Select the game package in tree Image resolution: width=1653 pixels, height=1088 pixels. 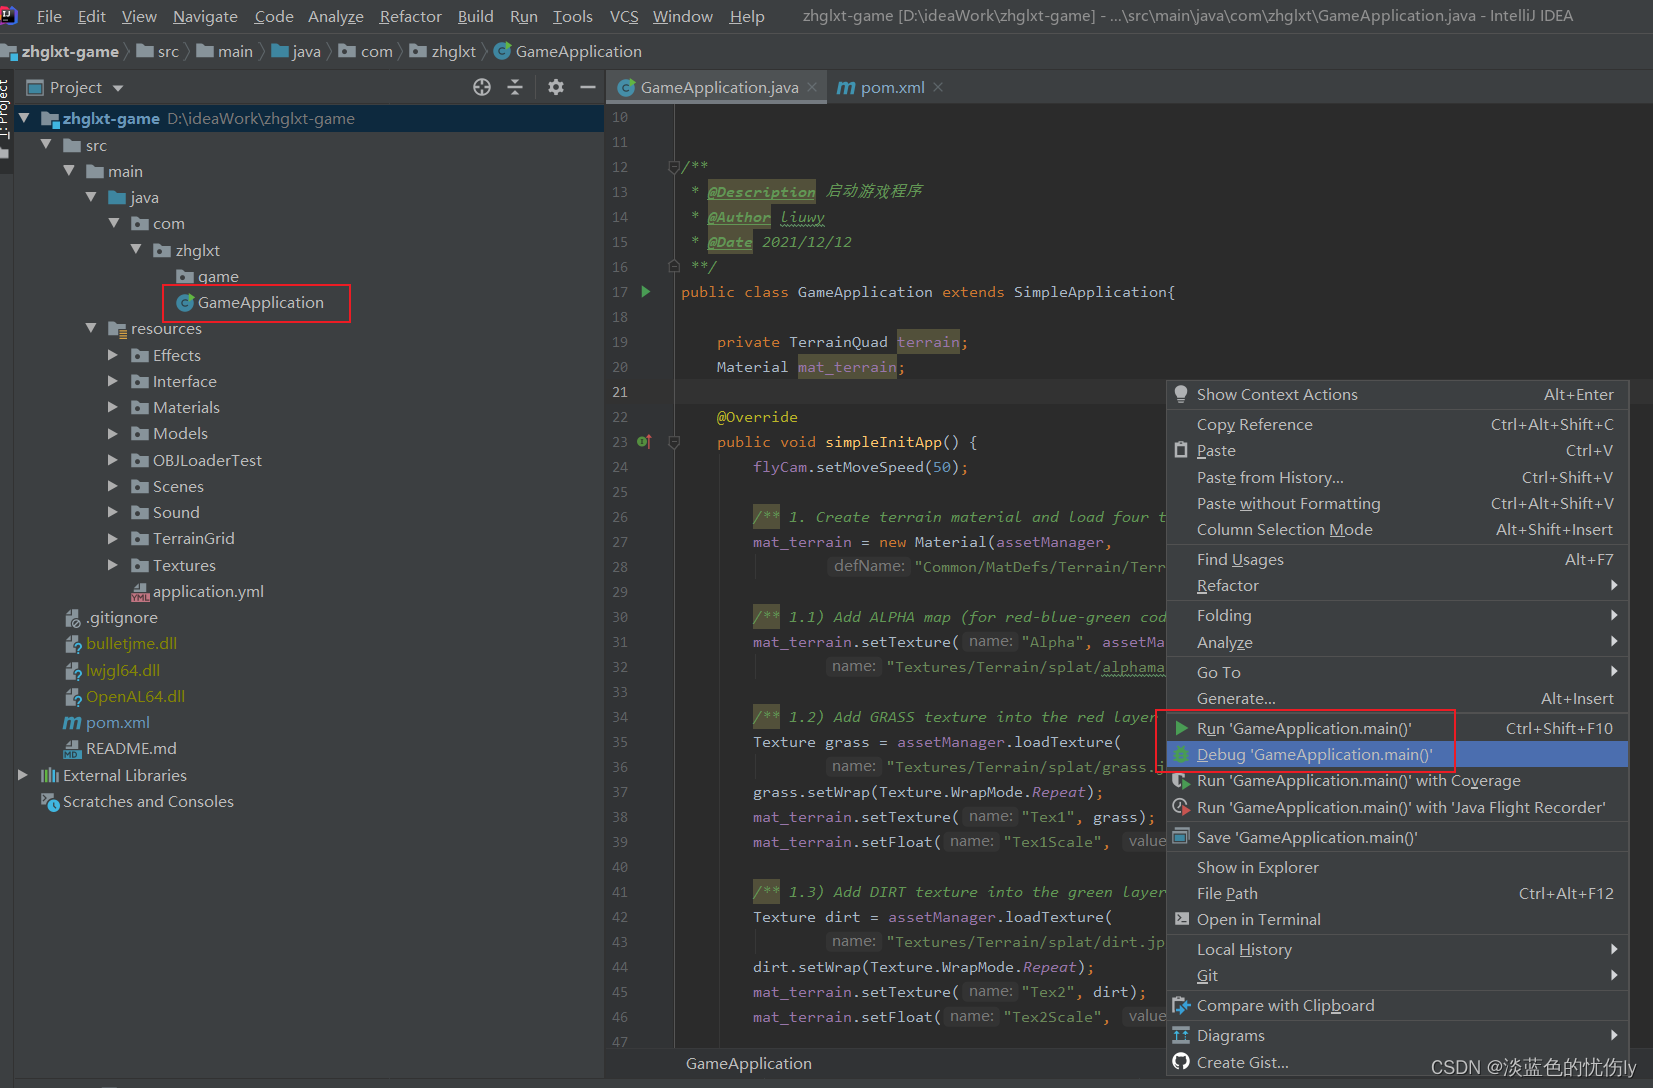pyautogui.click(x=218, y=276)
